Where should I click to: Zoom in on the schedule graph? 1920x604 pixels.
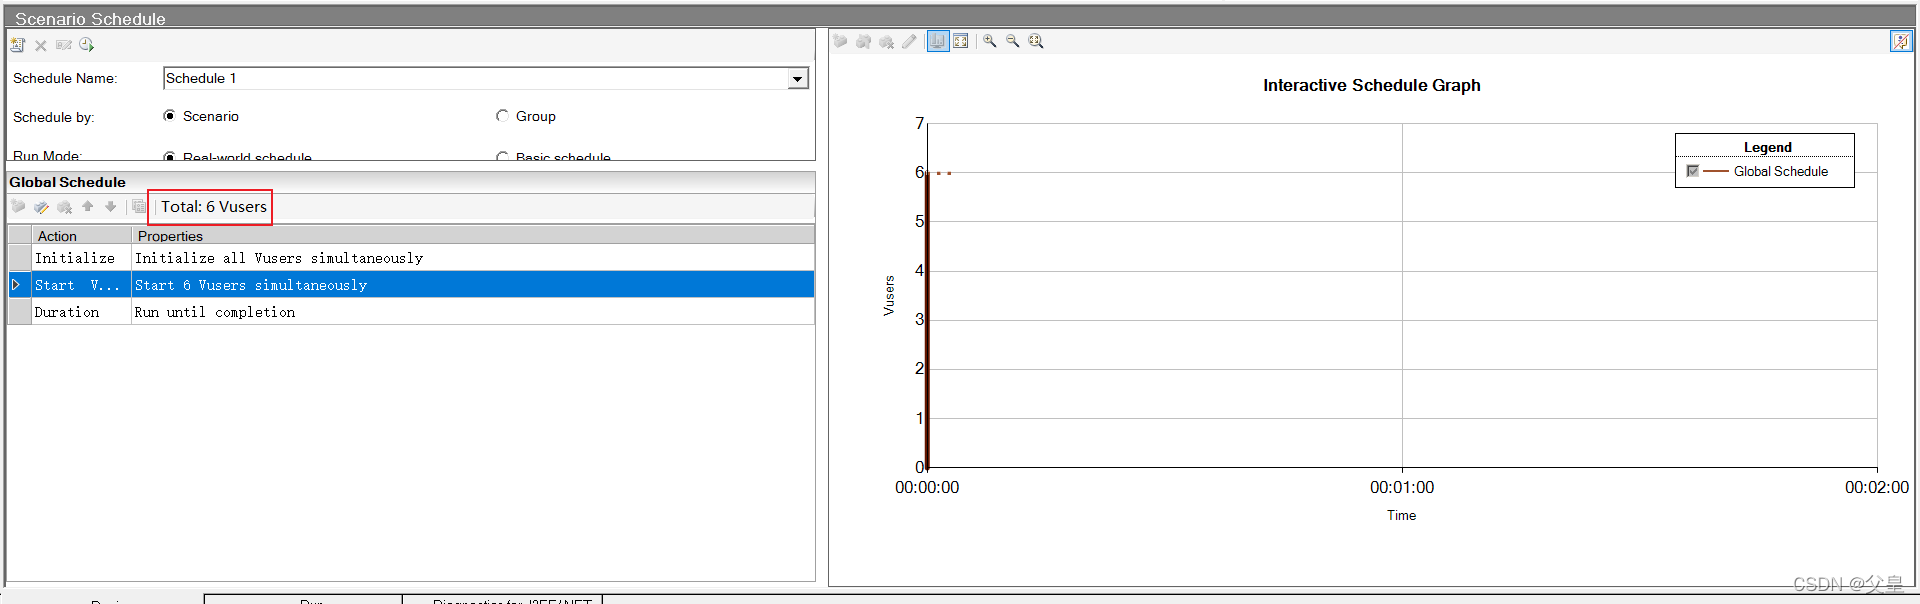[x=989, y=41]
